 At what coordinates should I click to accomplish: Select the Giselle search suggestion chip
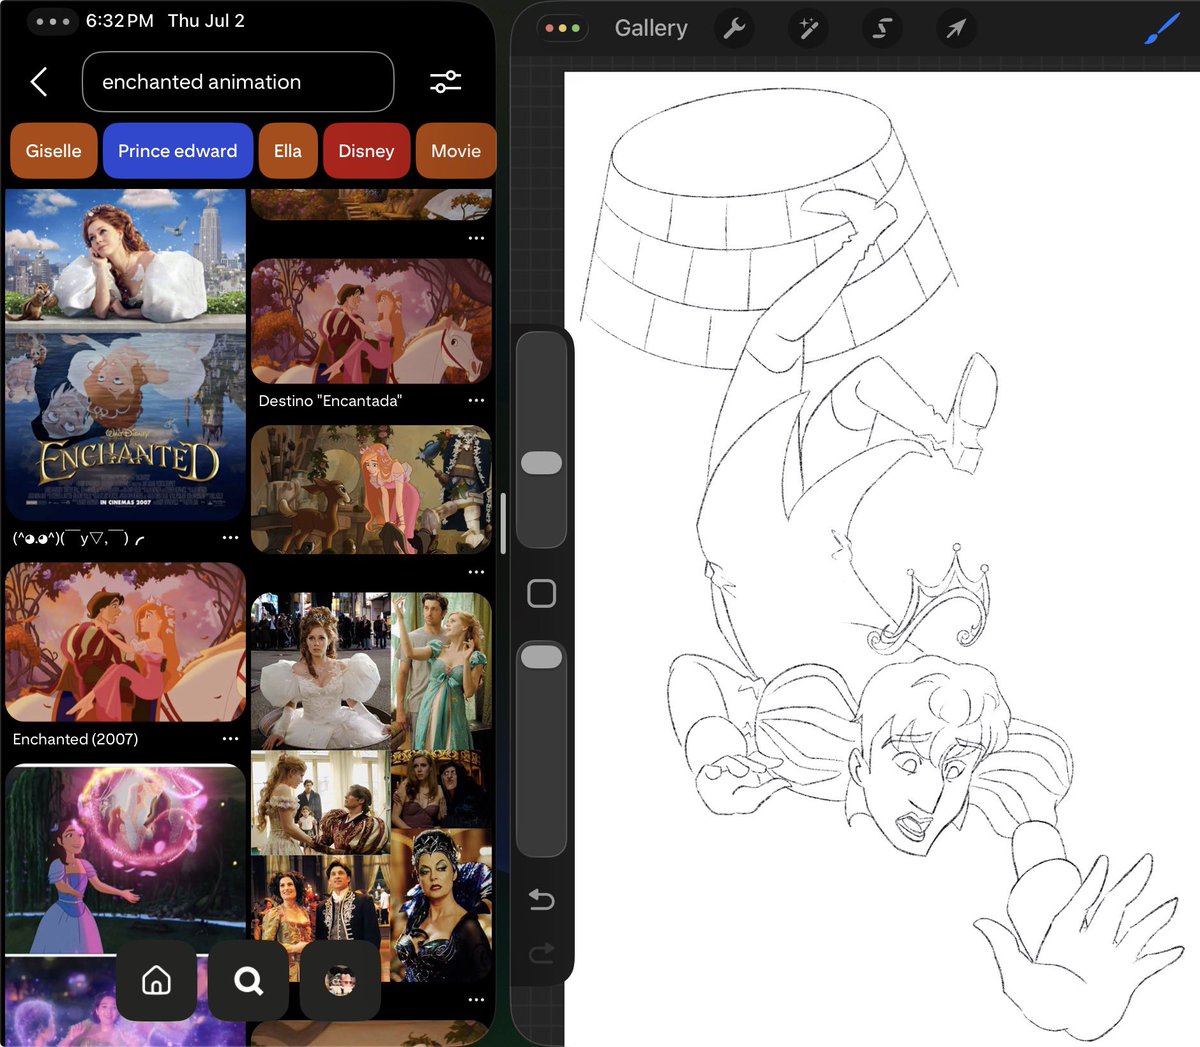(54, 151)
